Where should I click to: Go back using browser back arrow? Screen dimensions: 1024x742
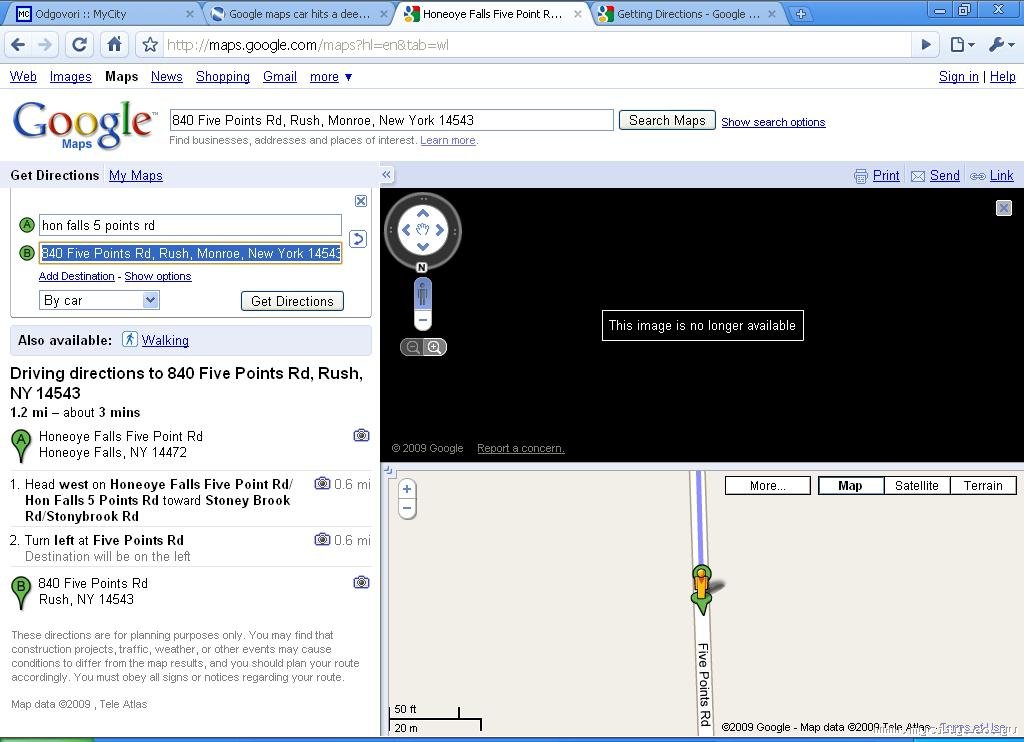point(18,44)
